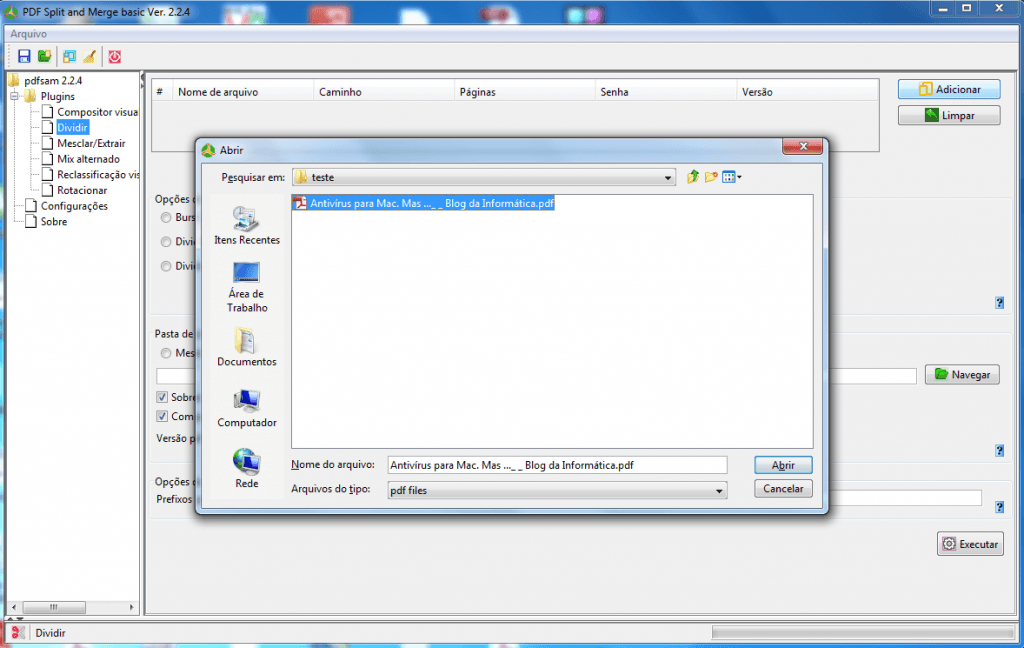Click the load environment folder icon
Screen dimensions: 1024x648
click(x=44, y=56)
